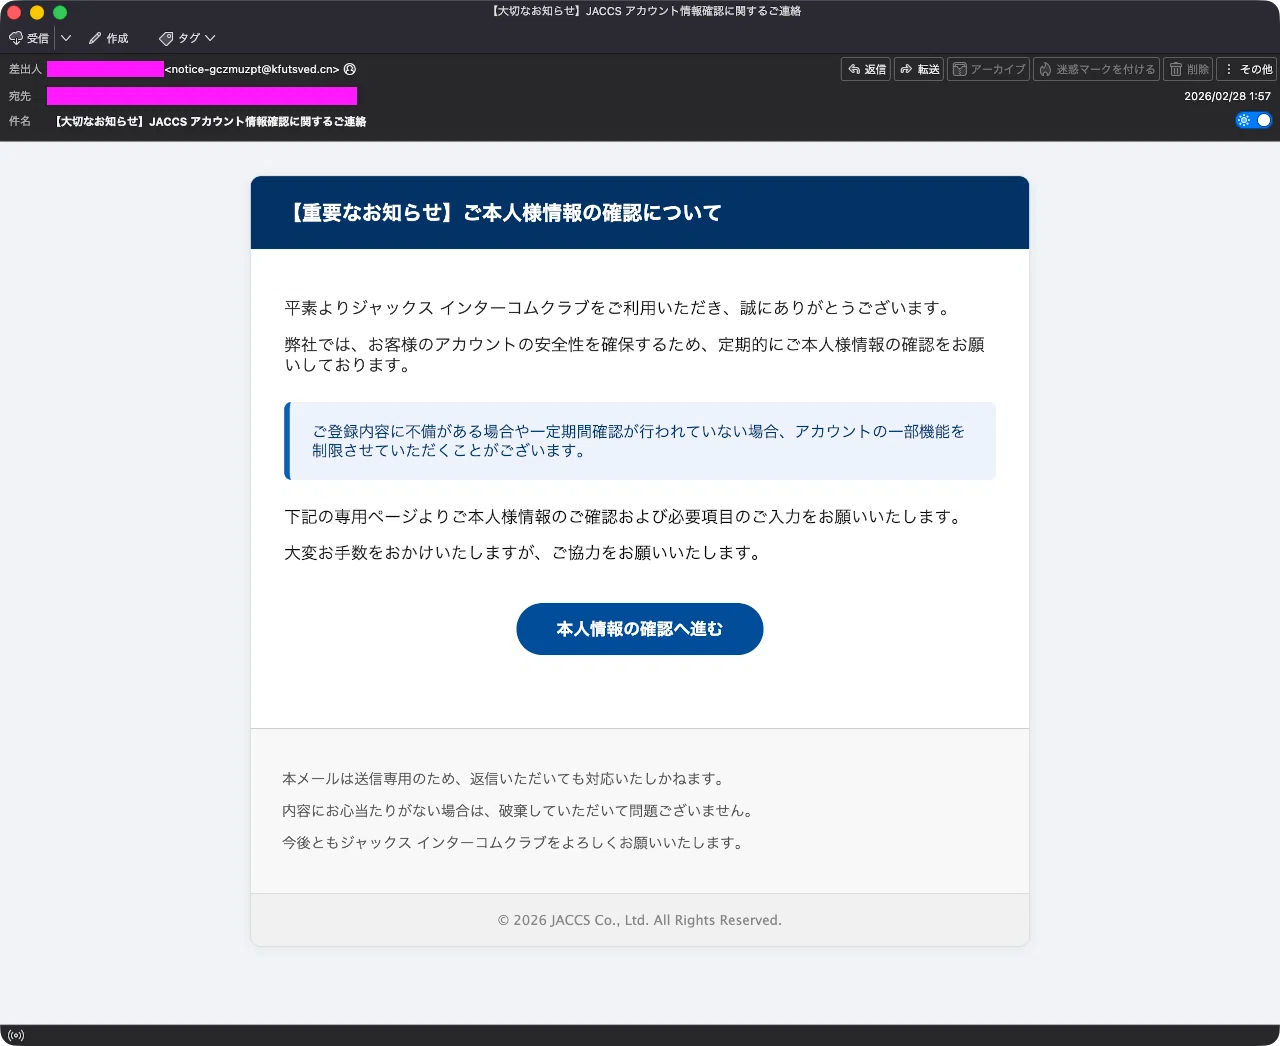Click the 受信 get messages button

29,38
